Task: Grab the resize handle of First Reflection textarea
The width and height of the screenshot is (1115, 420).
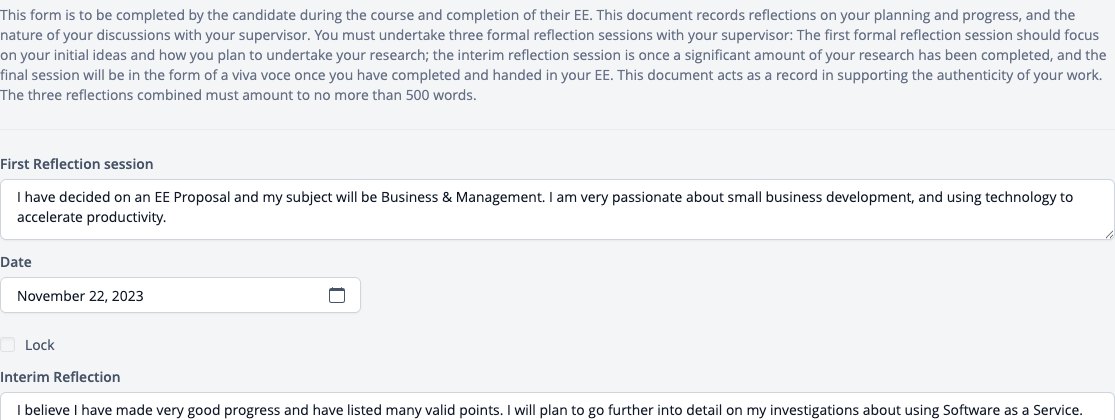Action: point(1109,234)
